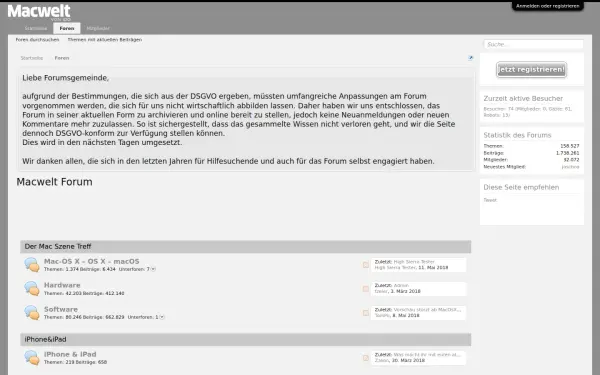Viewport: 600px width, 375px height.
Task: Click the Themen count 158.527
Action: pyautogui.click(x=570, y=146)
